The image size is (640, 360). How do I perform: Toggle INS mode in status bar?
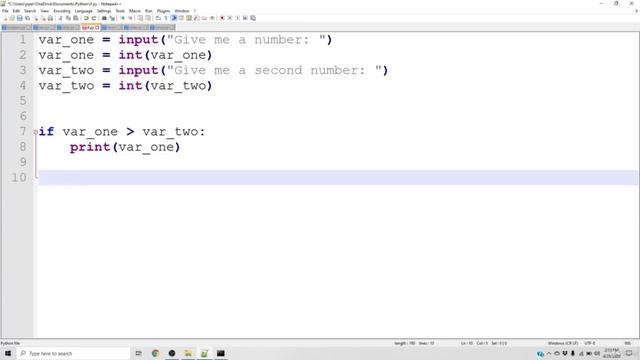[x=628, y=343]
